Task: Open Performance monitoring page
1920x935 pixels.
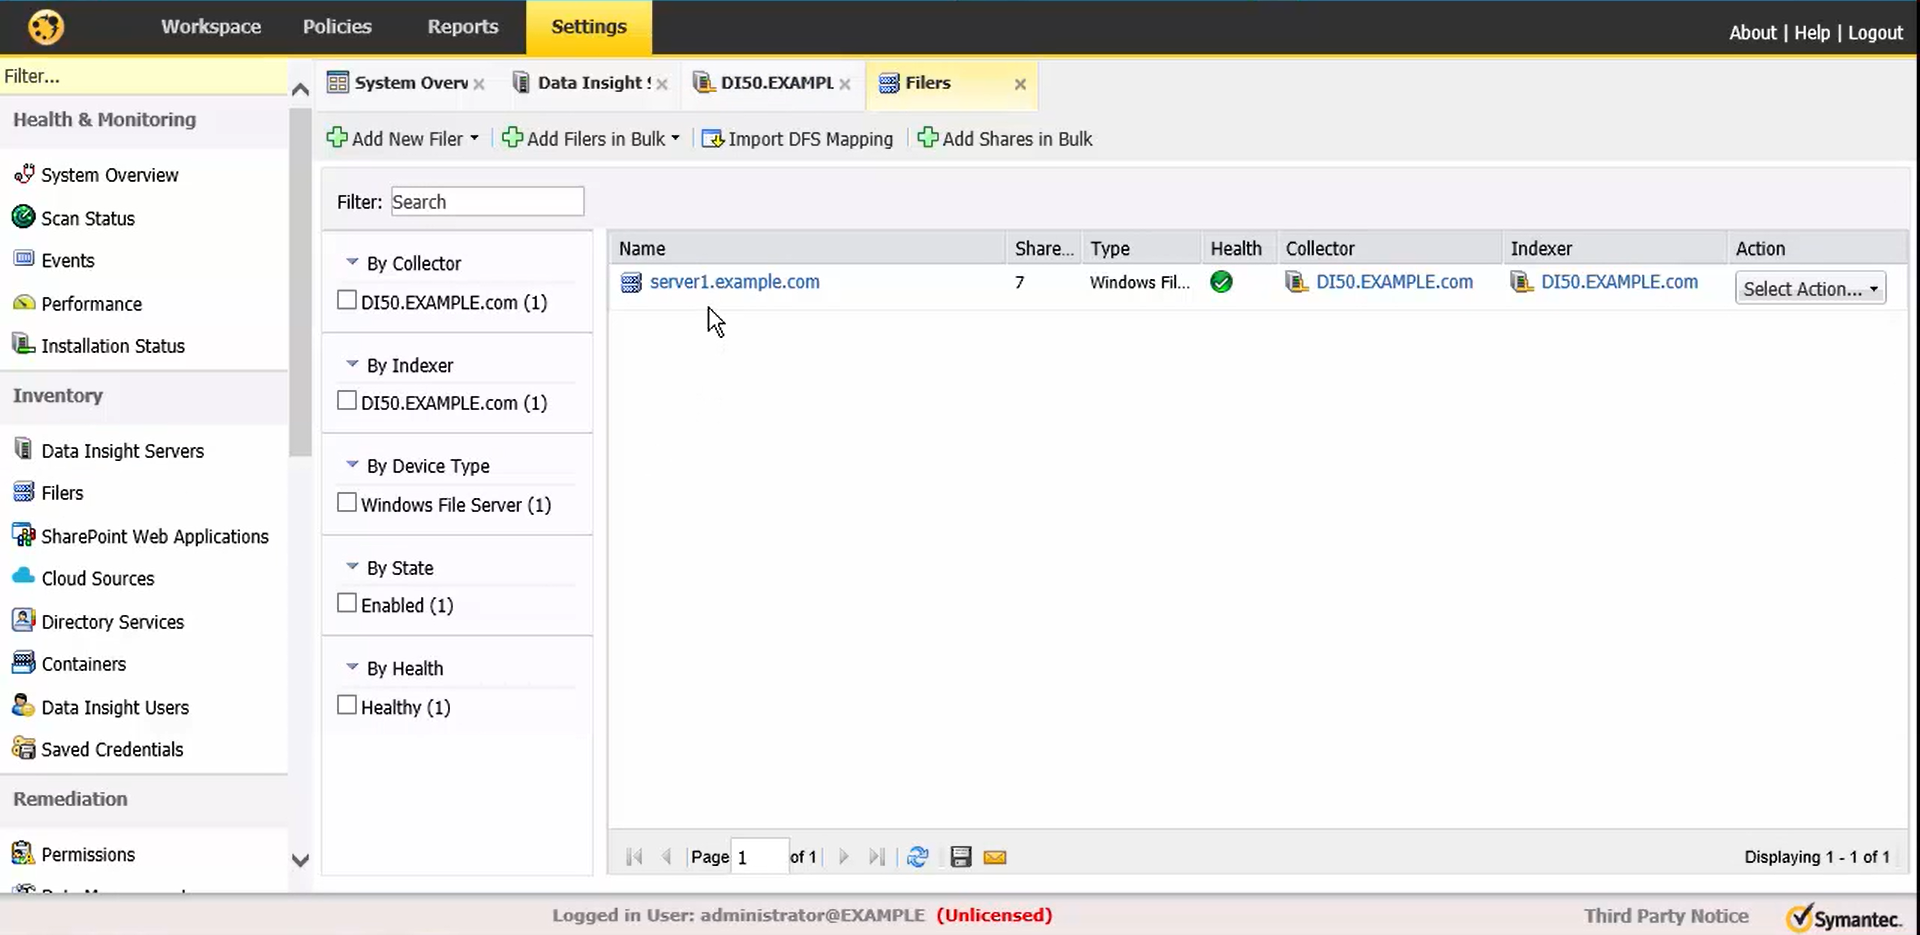Action: [91, 303]
